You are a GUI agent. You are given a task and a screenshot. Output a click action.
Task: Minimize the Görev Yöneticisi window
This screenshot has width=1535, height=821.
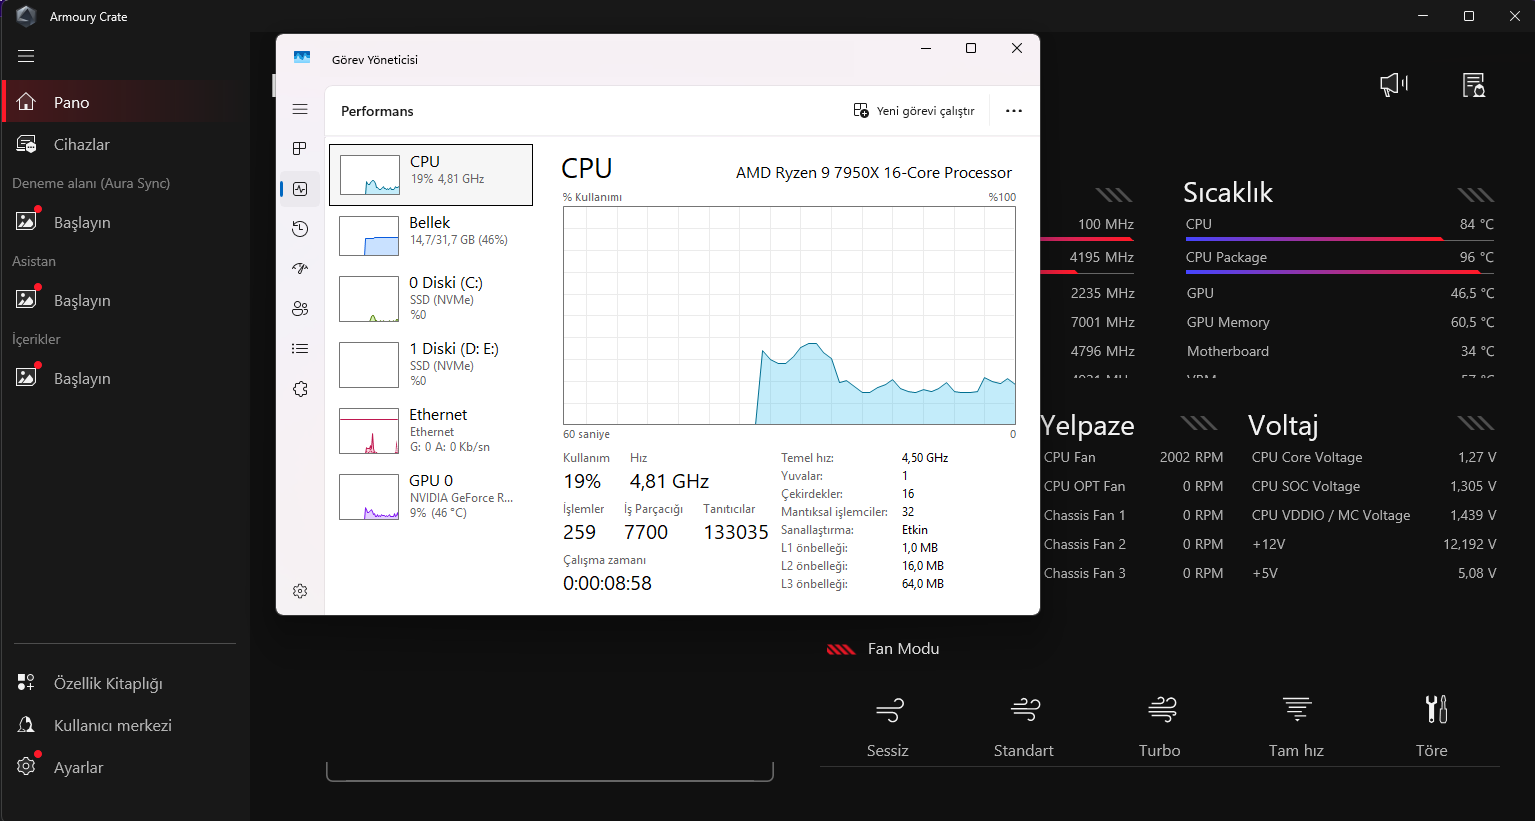pos(926,48)
